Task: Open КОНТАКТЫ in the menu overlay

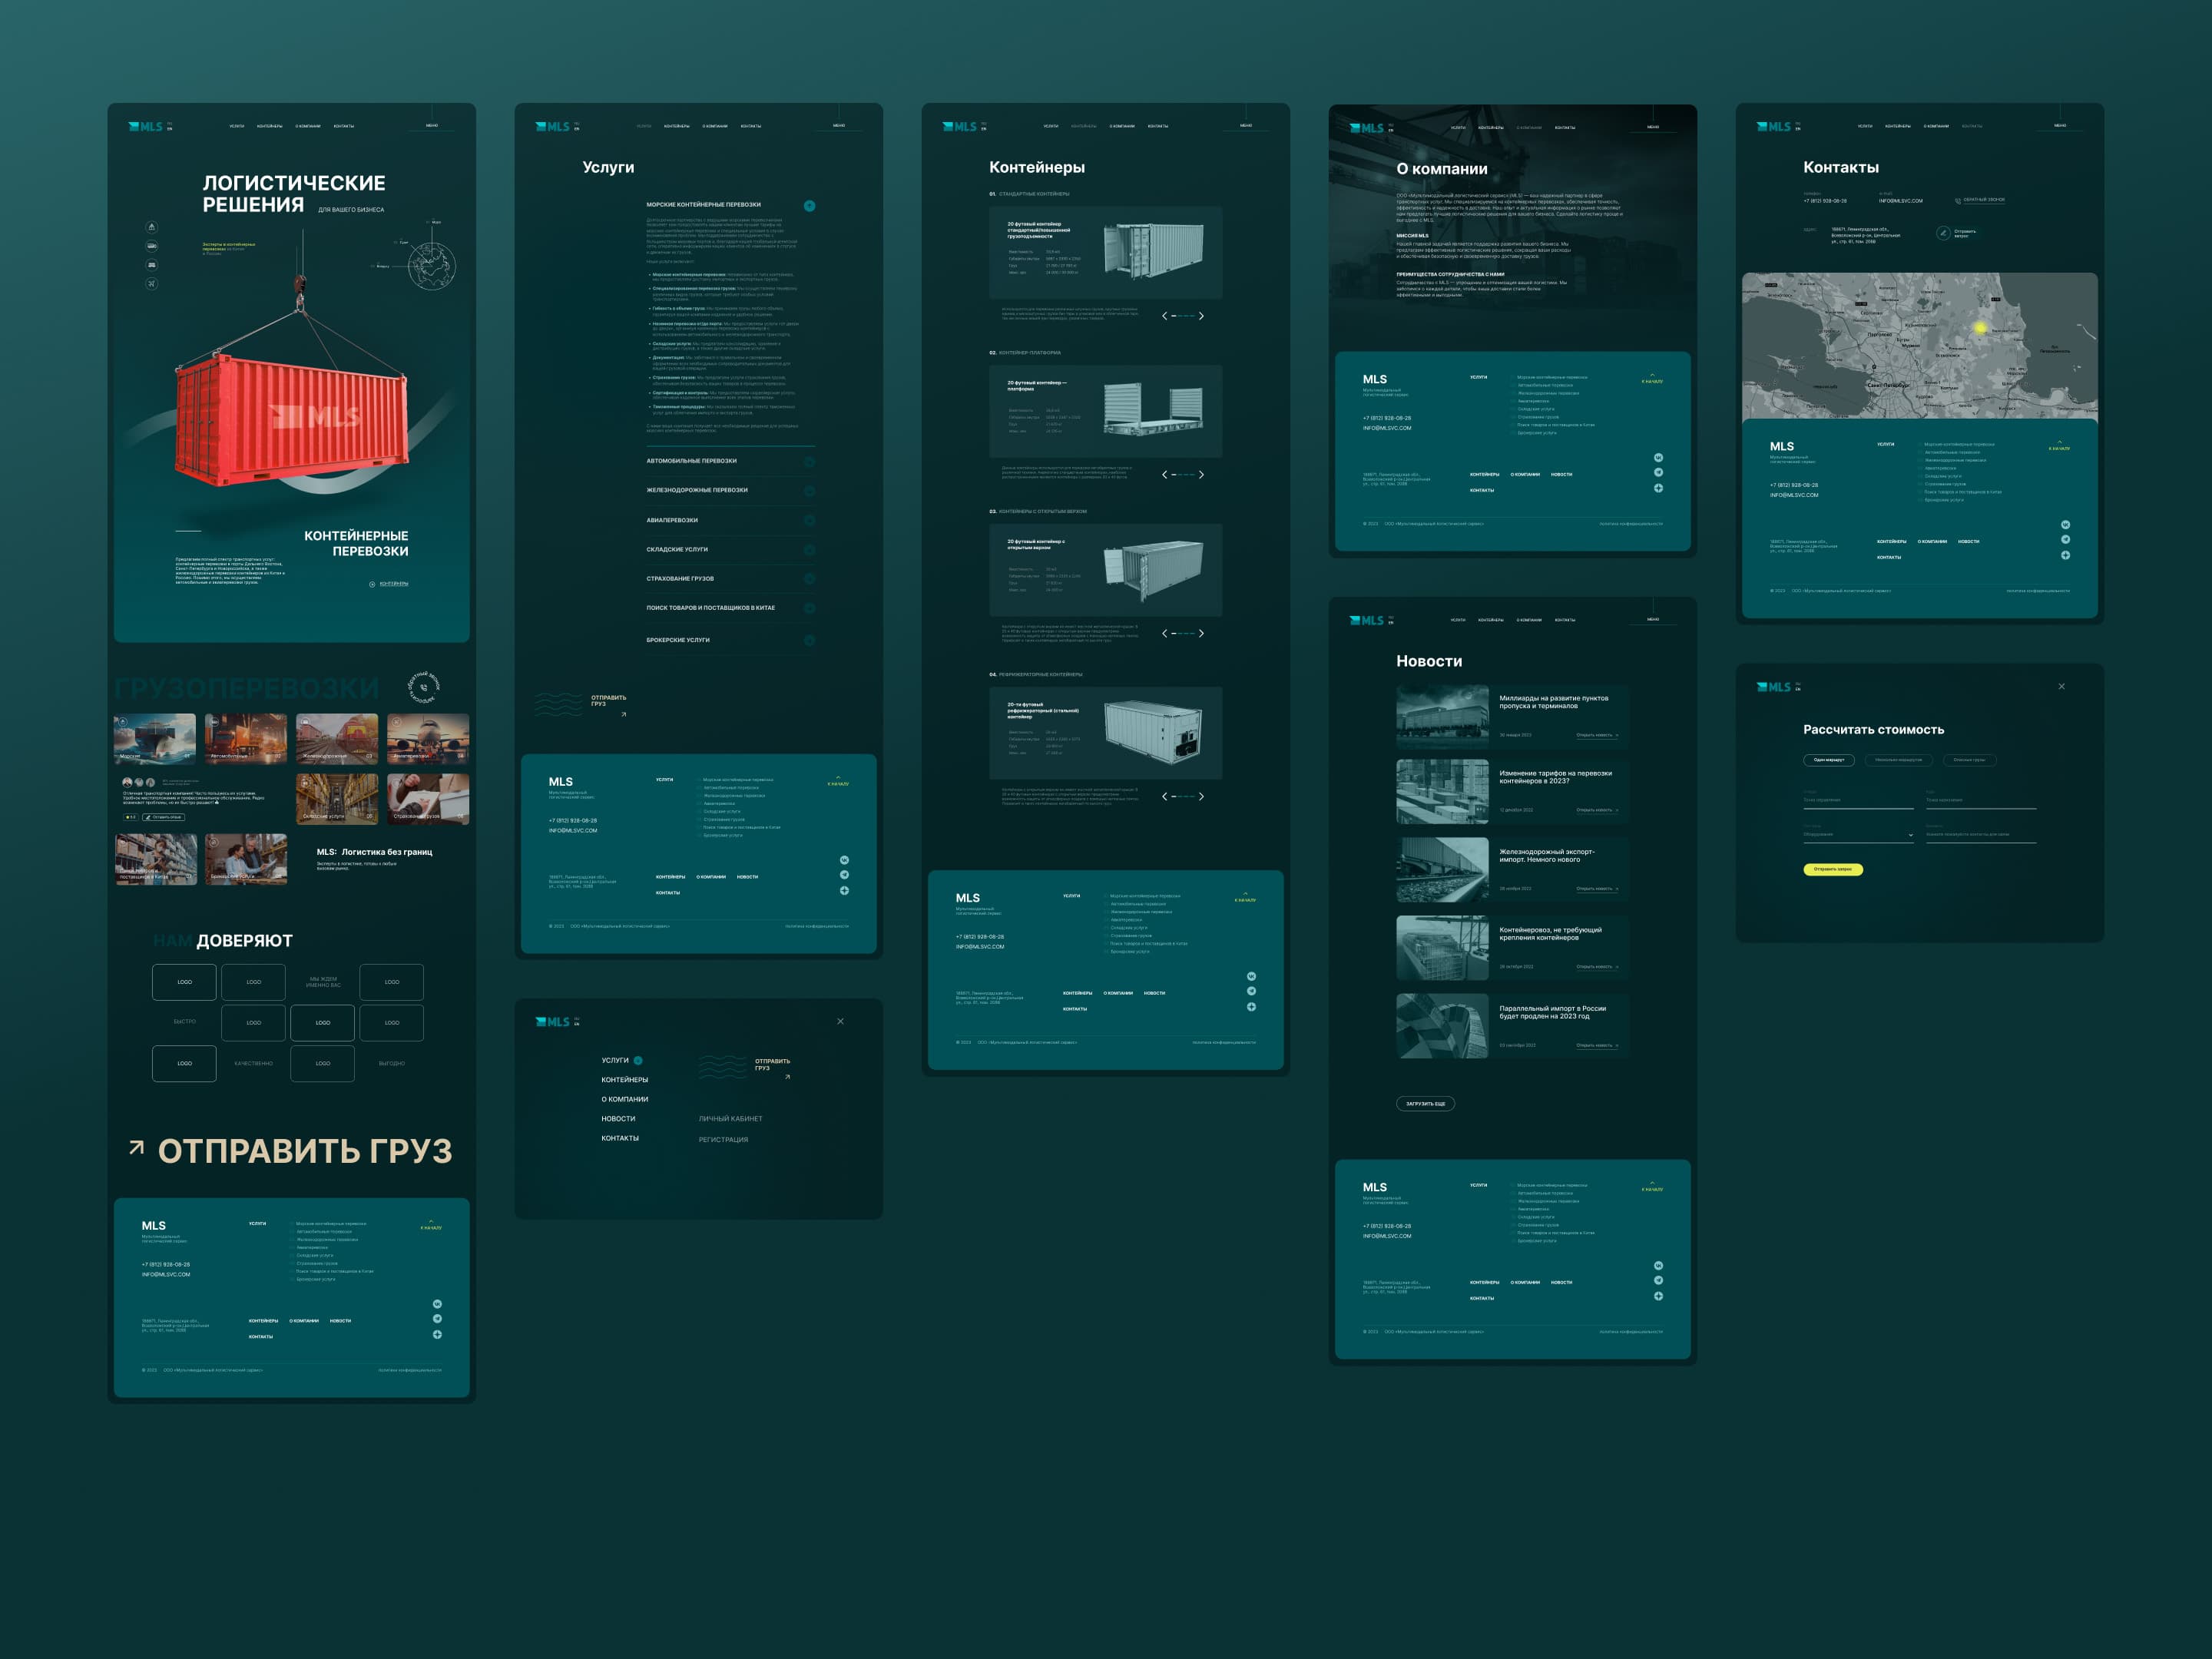Action: (x=620, y=1138)
